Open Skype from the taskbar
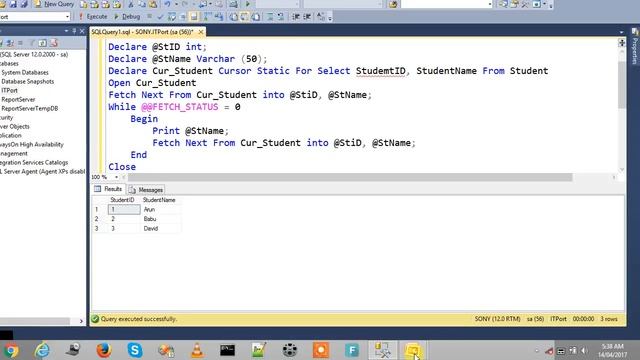The width and height of the screenshot is (640, 360). coord(135,350)
